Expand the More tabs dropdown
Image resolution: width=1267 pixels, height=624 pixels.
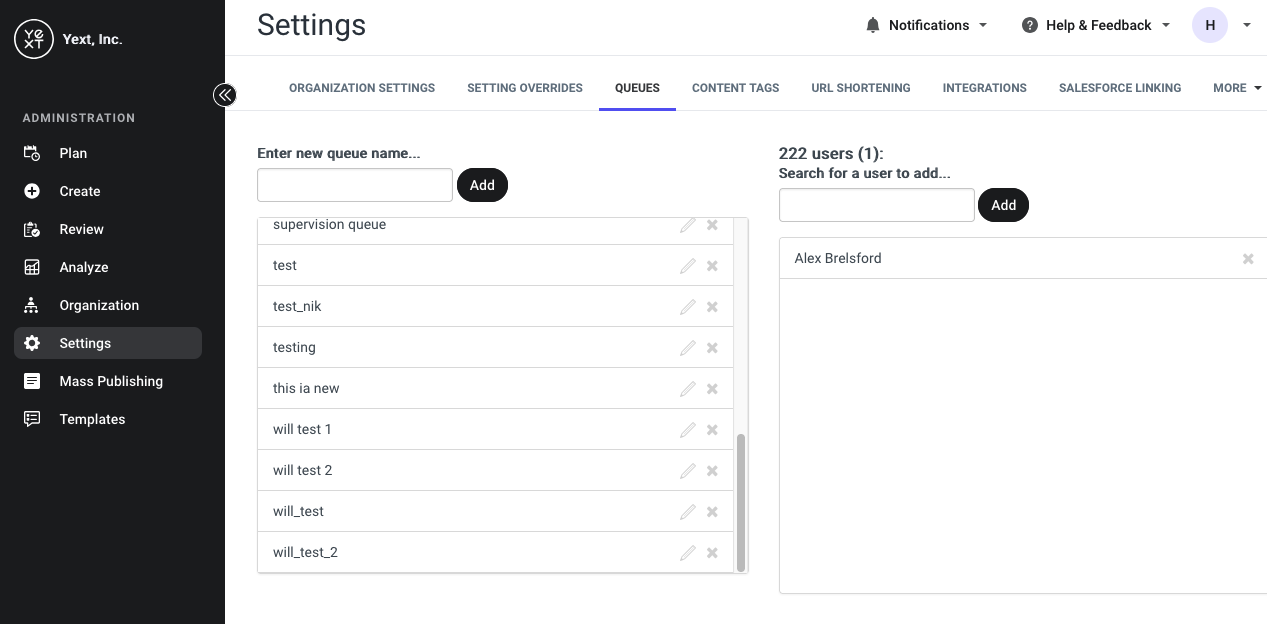pyautogui.click(x=1237, y=88)
